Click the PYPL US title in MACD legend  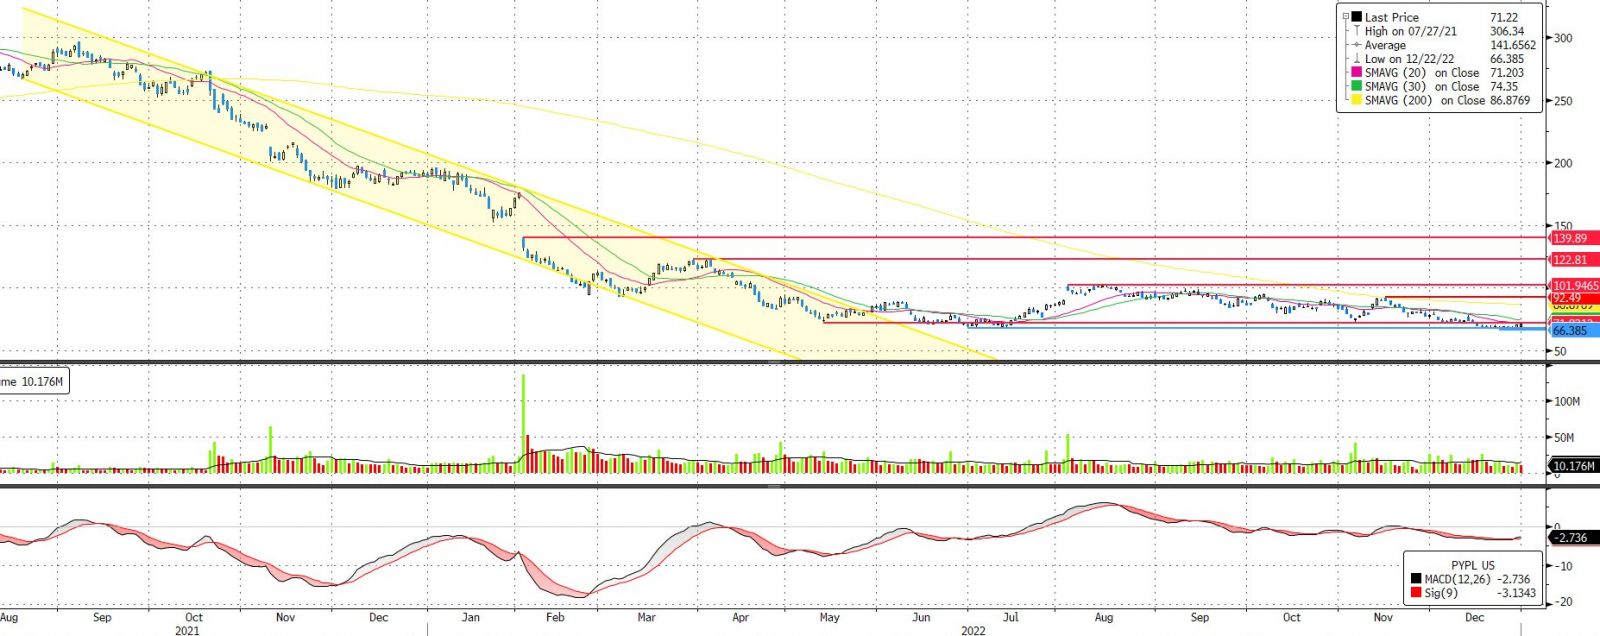pyautogui.click(x=1473, y=565)
